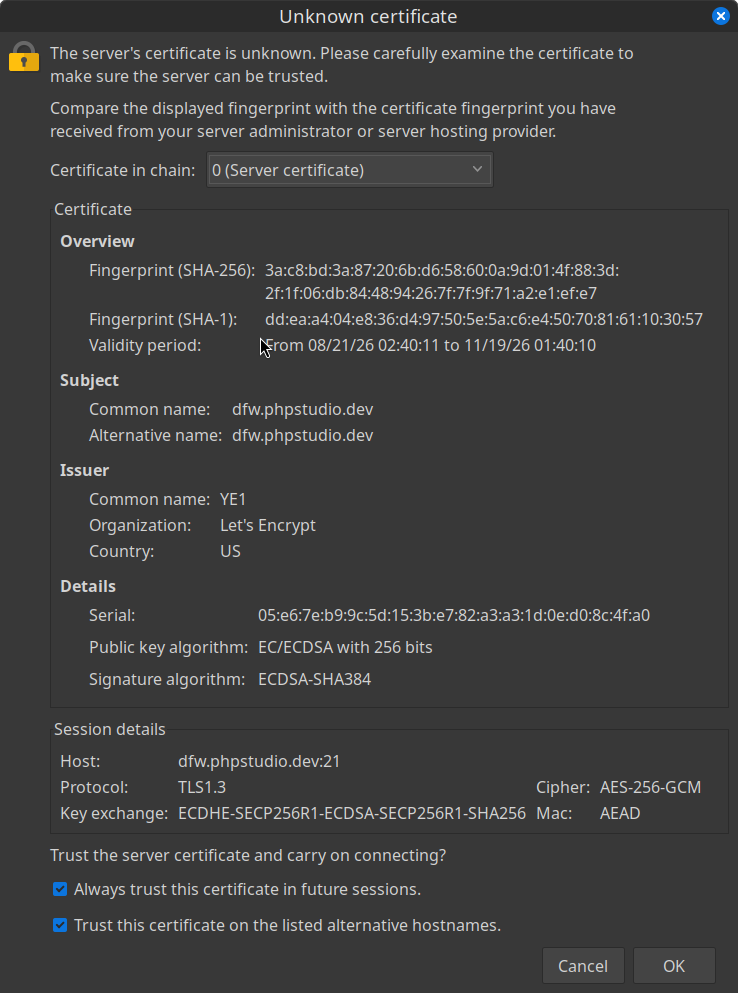Viewport: 738px width, 993px height.
Task: Click the Let's Encrypt organization value
Action: 267,525
